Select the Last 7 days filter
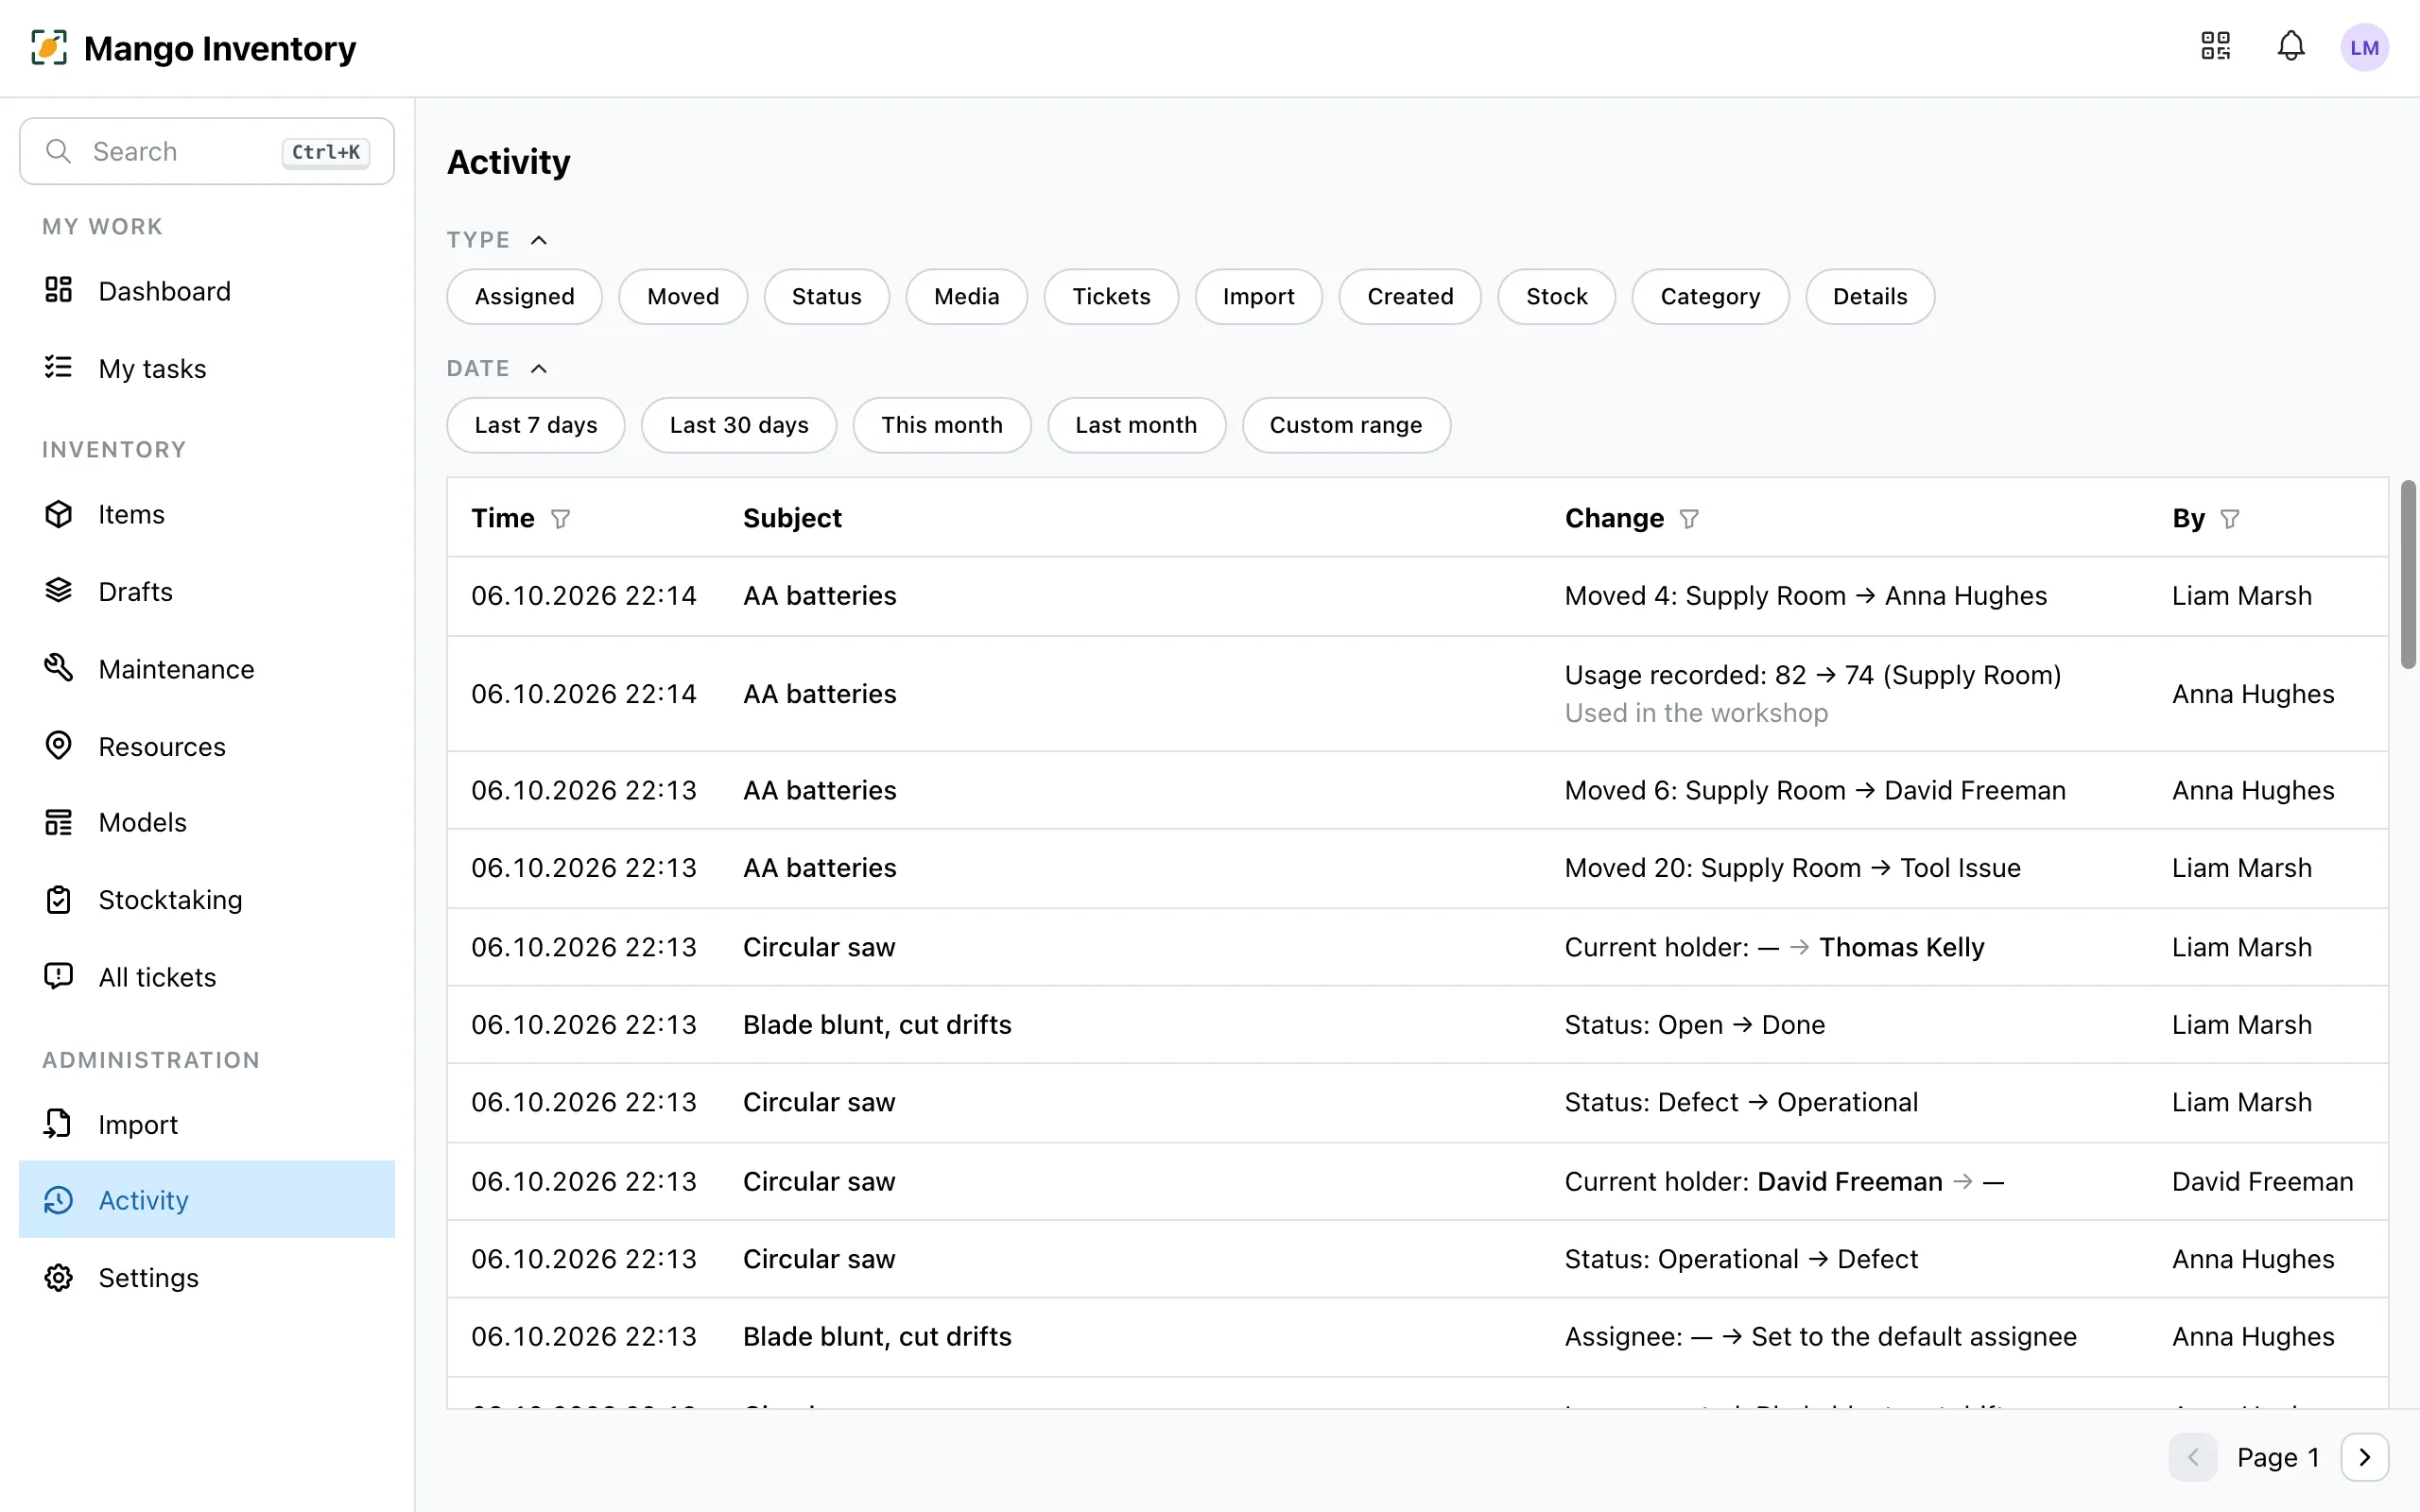Screen dimensions: 2420x1512 coord(536,425)
